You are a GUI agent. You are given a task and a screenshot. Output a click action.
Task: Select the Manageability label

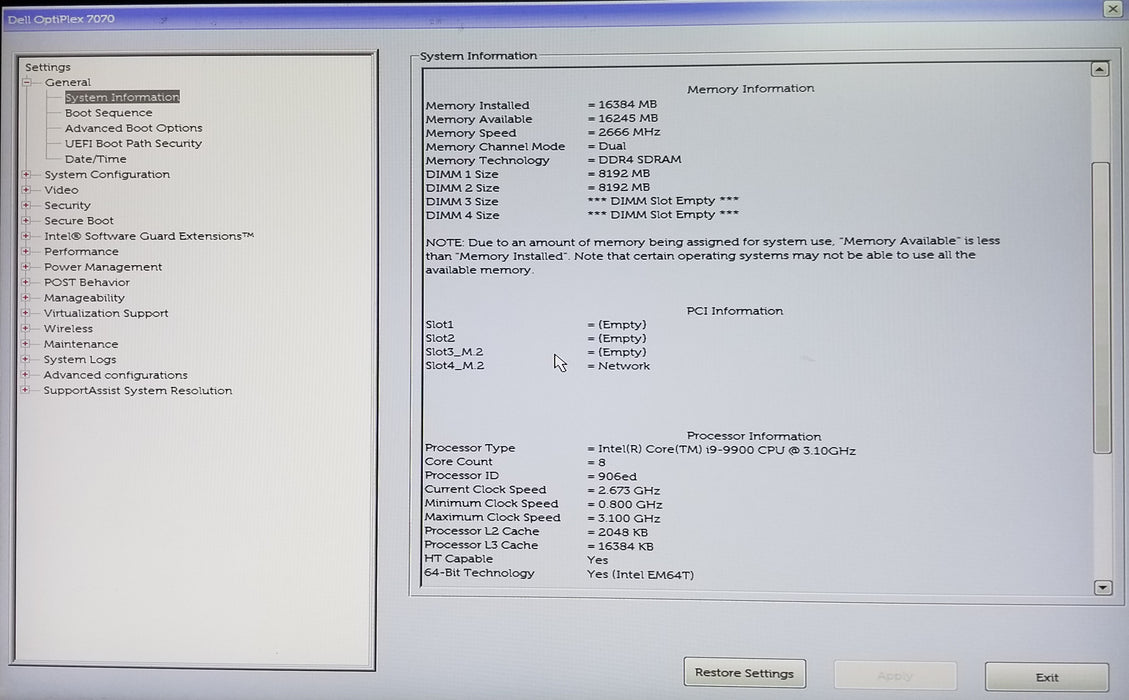[x=84, y=297]
